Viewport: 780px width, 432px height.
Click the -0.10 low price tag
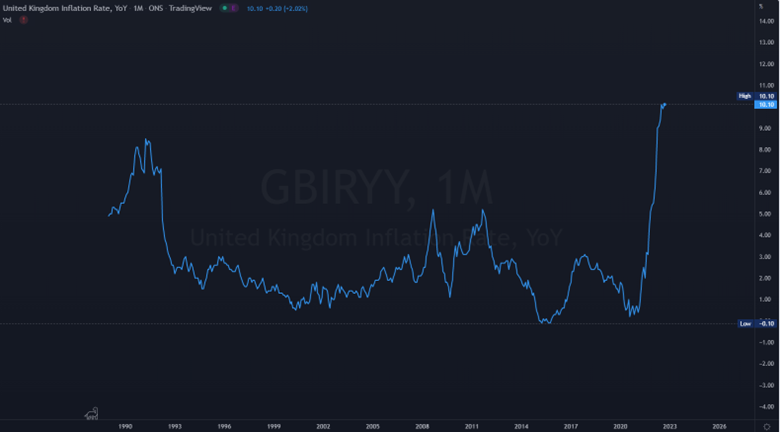click(x=766, y=324)
